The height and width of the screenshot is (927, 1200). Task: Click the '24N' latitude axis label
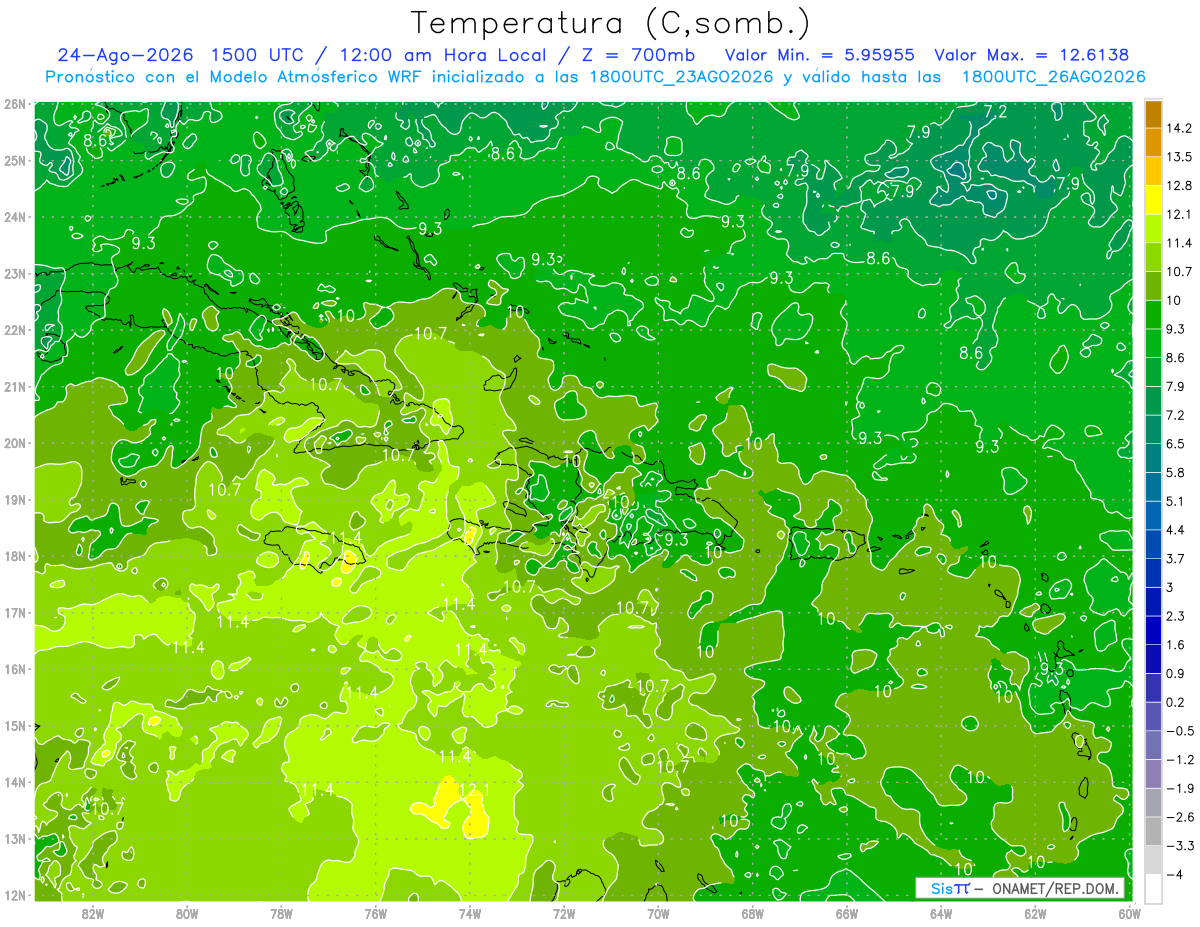pos(14,217)
